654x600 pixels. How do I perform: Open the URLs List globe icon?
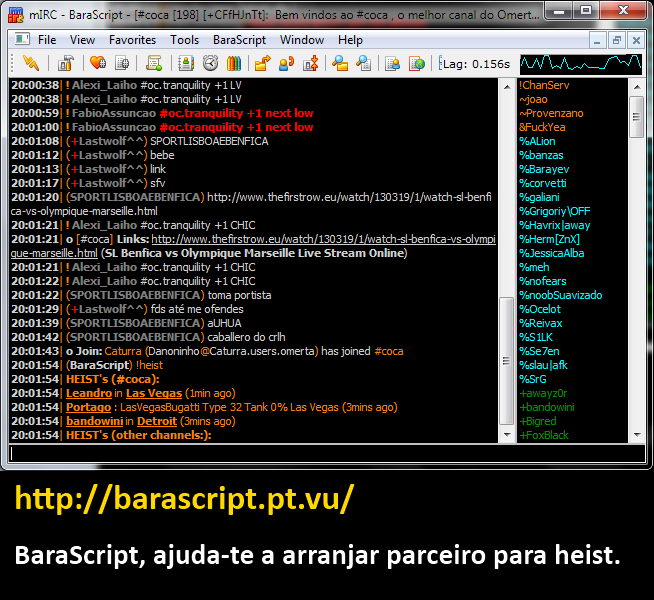tap(417, 63)
